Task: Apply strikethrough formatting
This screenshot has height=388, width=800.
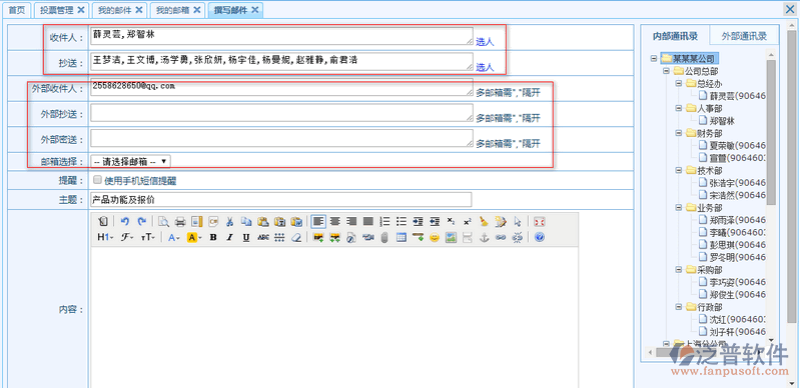Action: click(263, 237)
